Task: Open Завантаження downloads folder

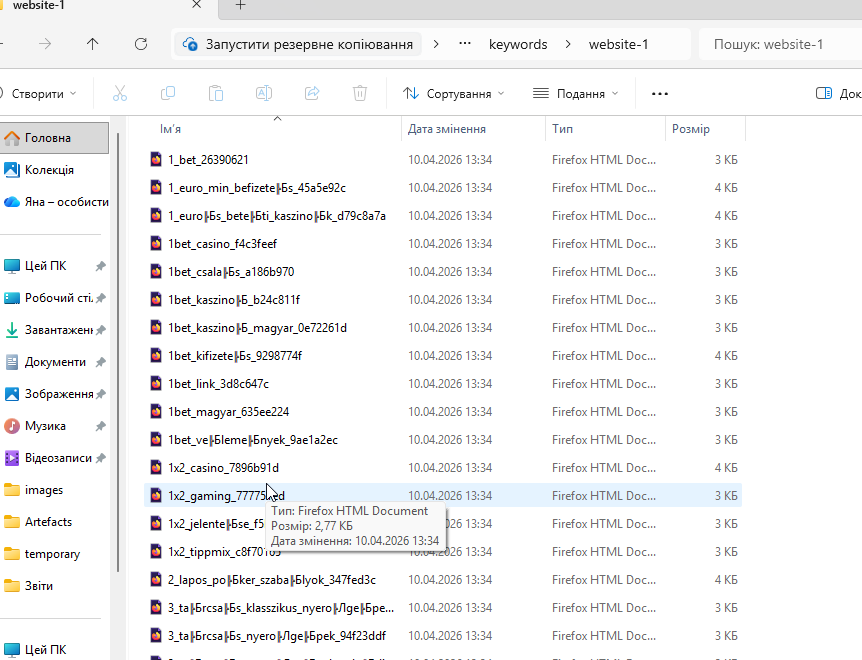Action: 54,330
